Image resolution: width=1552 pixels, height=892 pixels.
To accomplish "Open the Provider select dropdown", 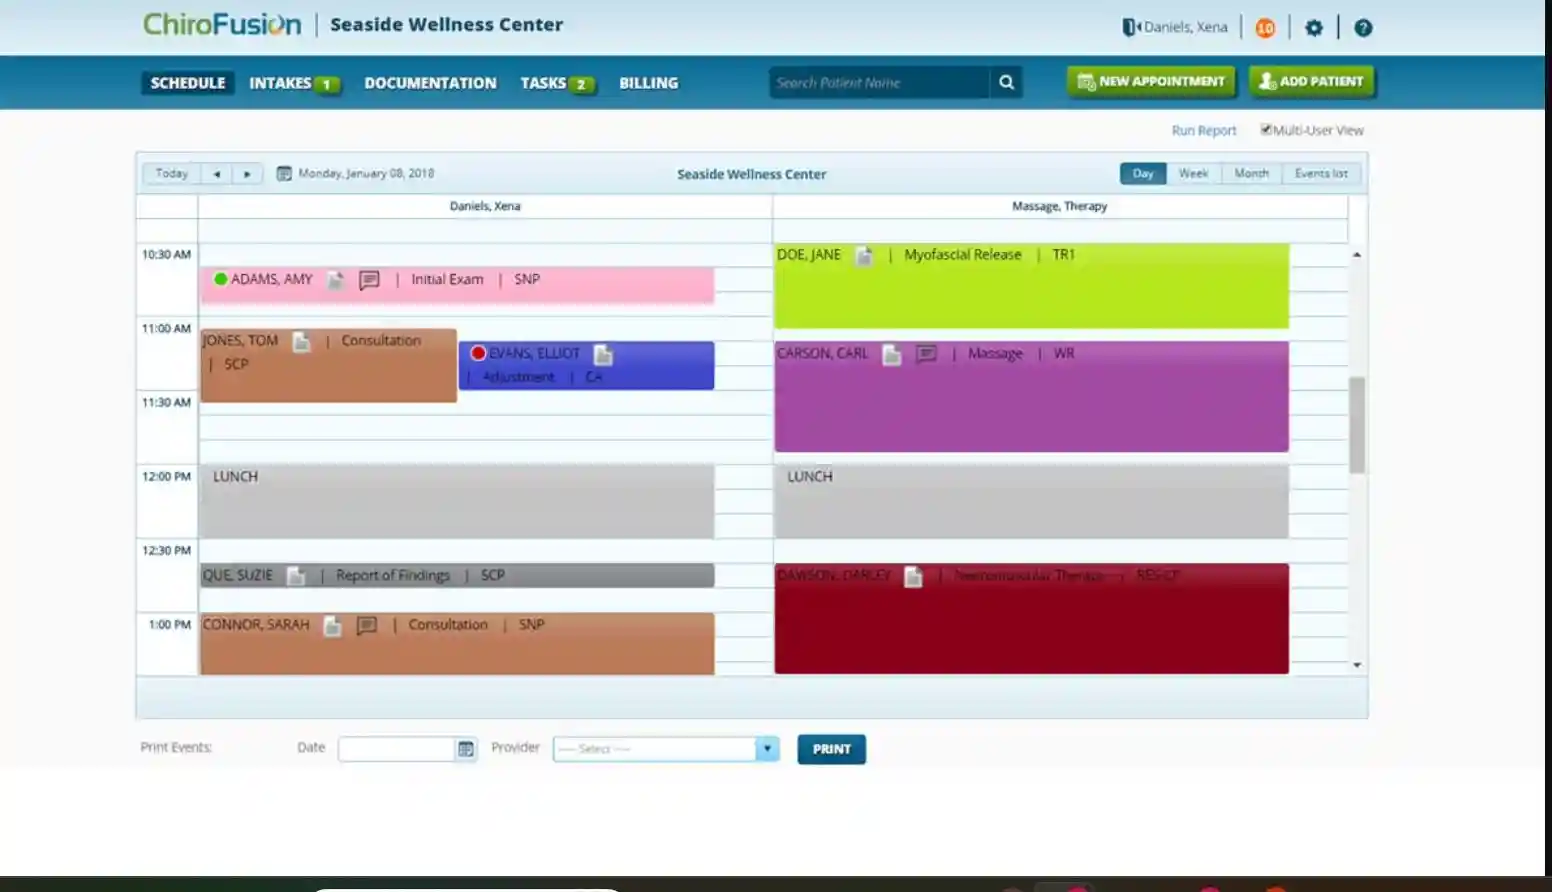I will 766,748.
